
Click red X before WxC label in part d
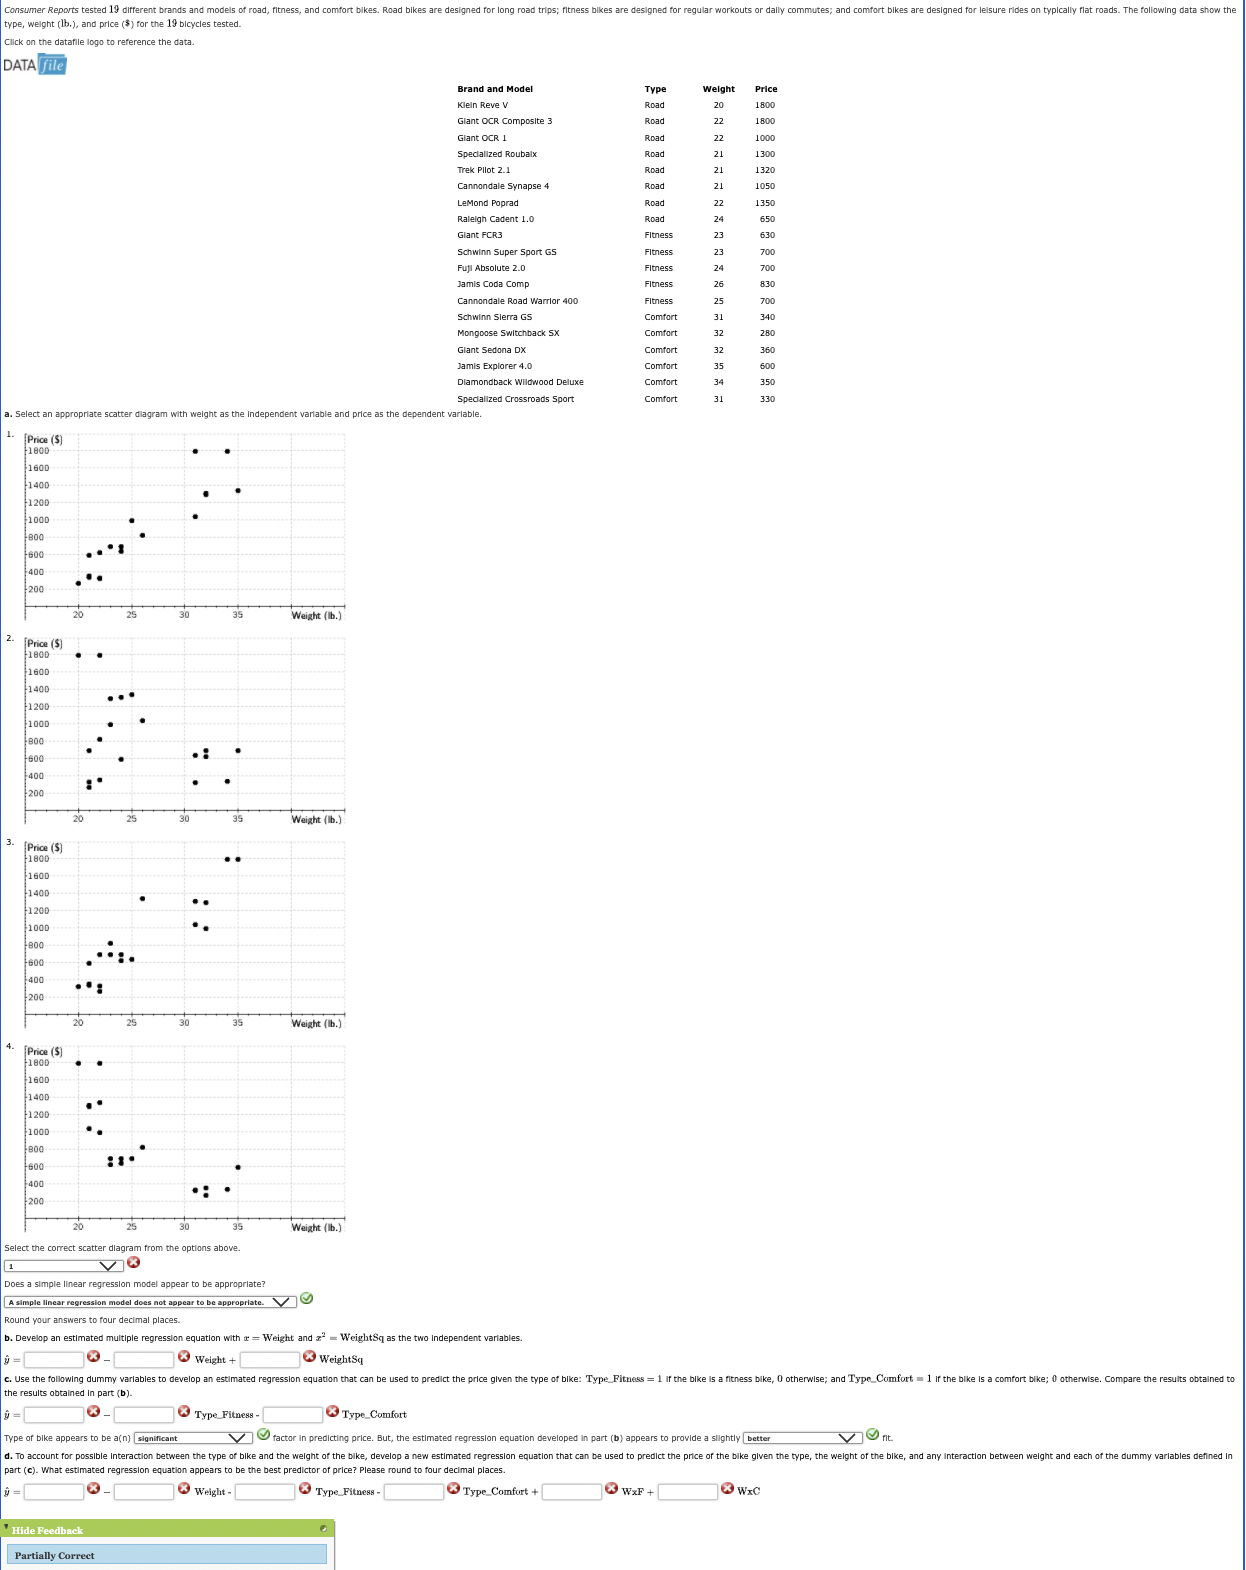tap(727, 1489)
